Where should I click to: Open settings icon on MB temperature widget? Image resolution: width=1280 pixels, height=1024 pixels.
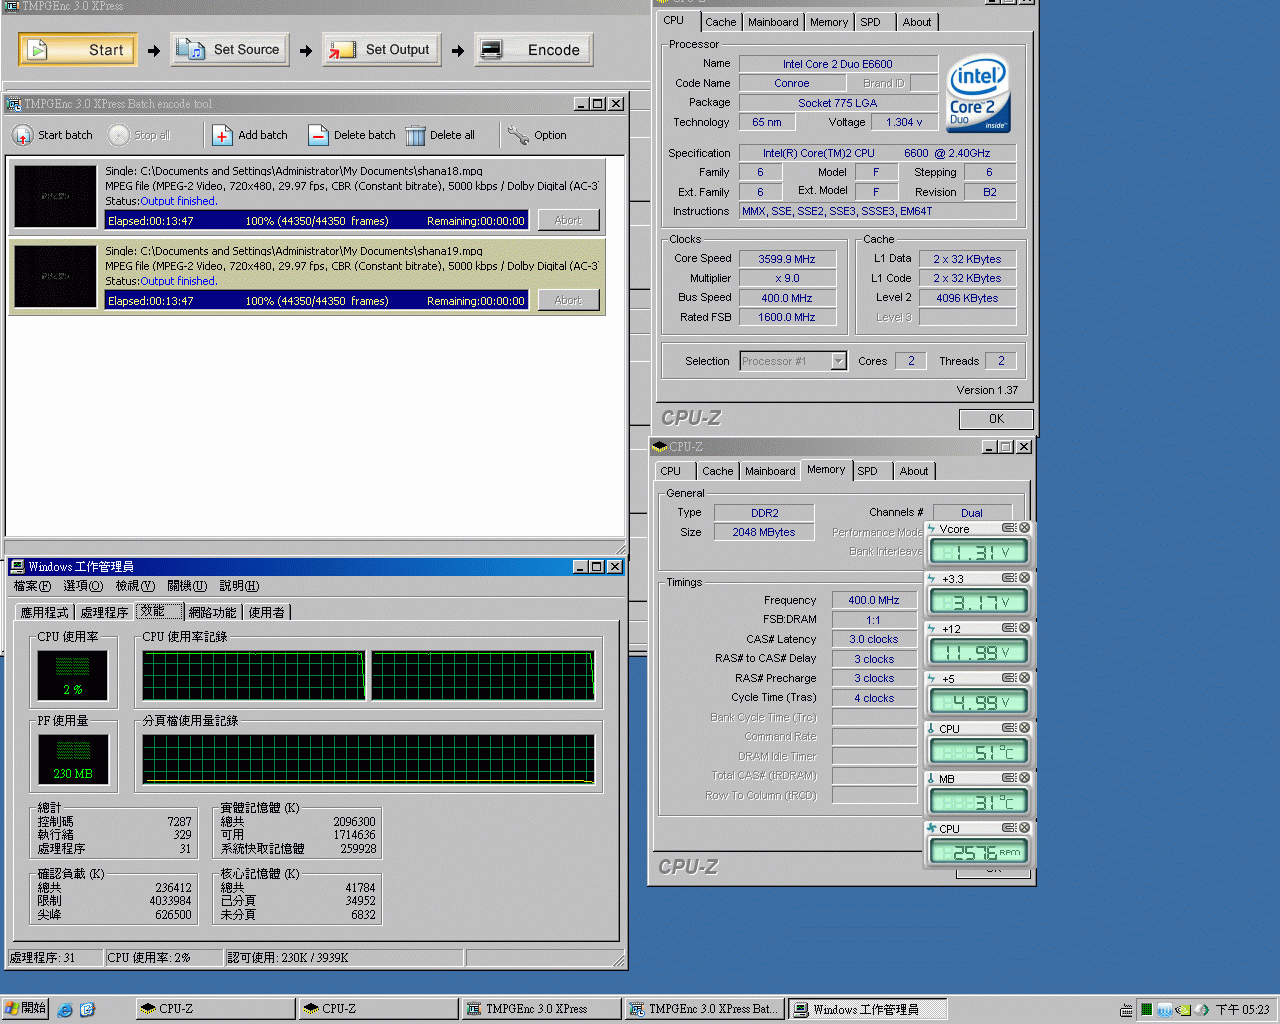click(1009, 778)
